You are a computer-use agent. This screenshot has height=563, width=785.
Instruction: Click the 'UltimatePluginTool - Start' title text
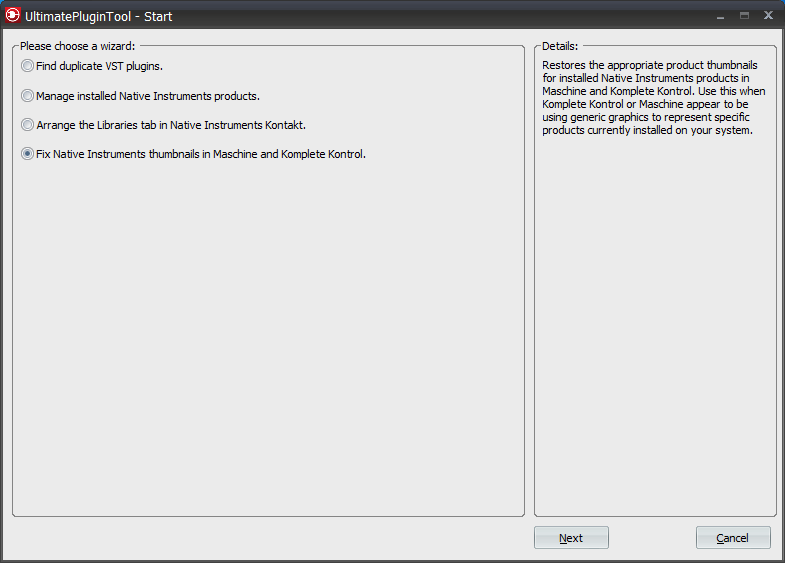click(x=99, y=17)
